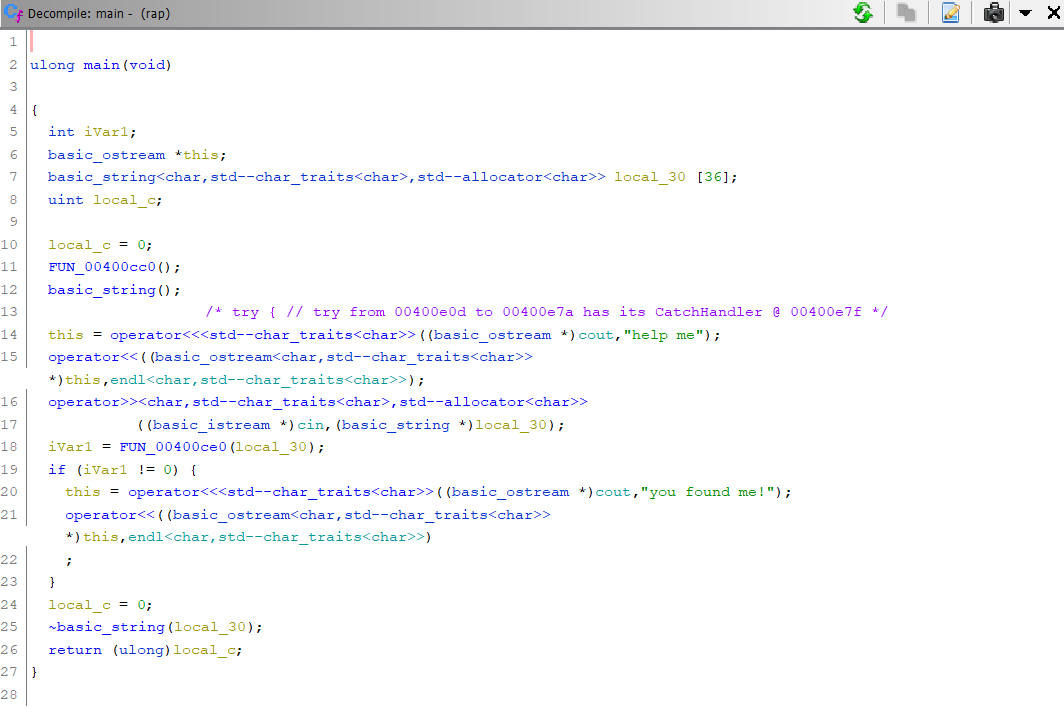The image size is (1064, 709).
Task: Select the main function name in signature
Action: [101, 65]
